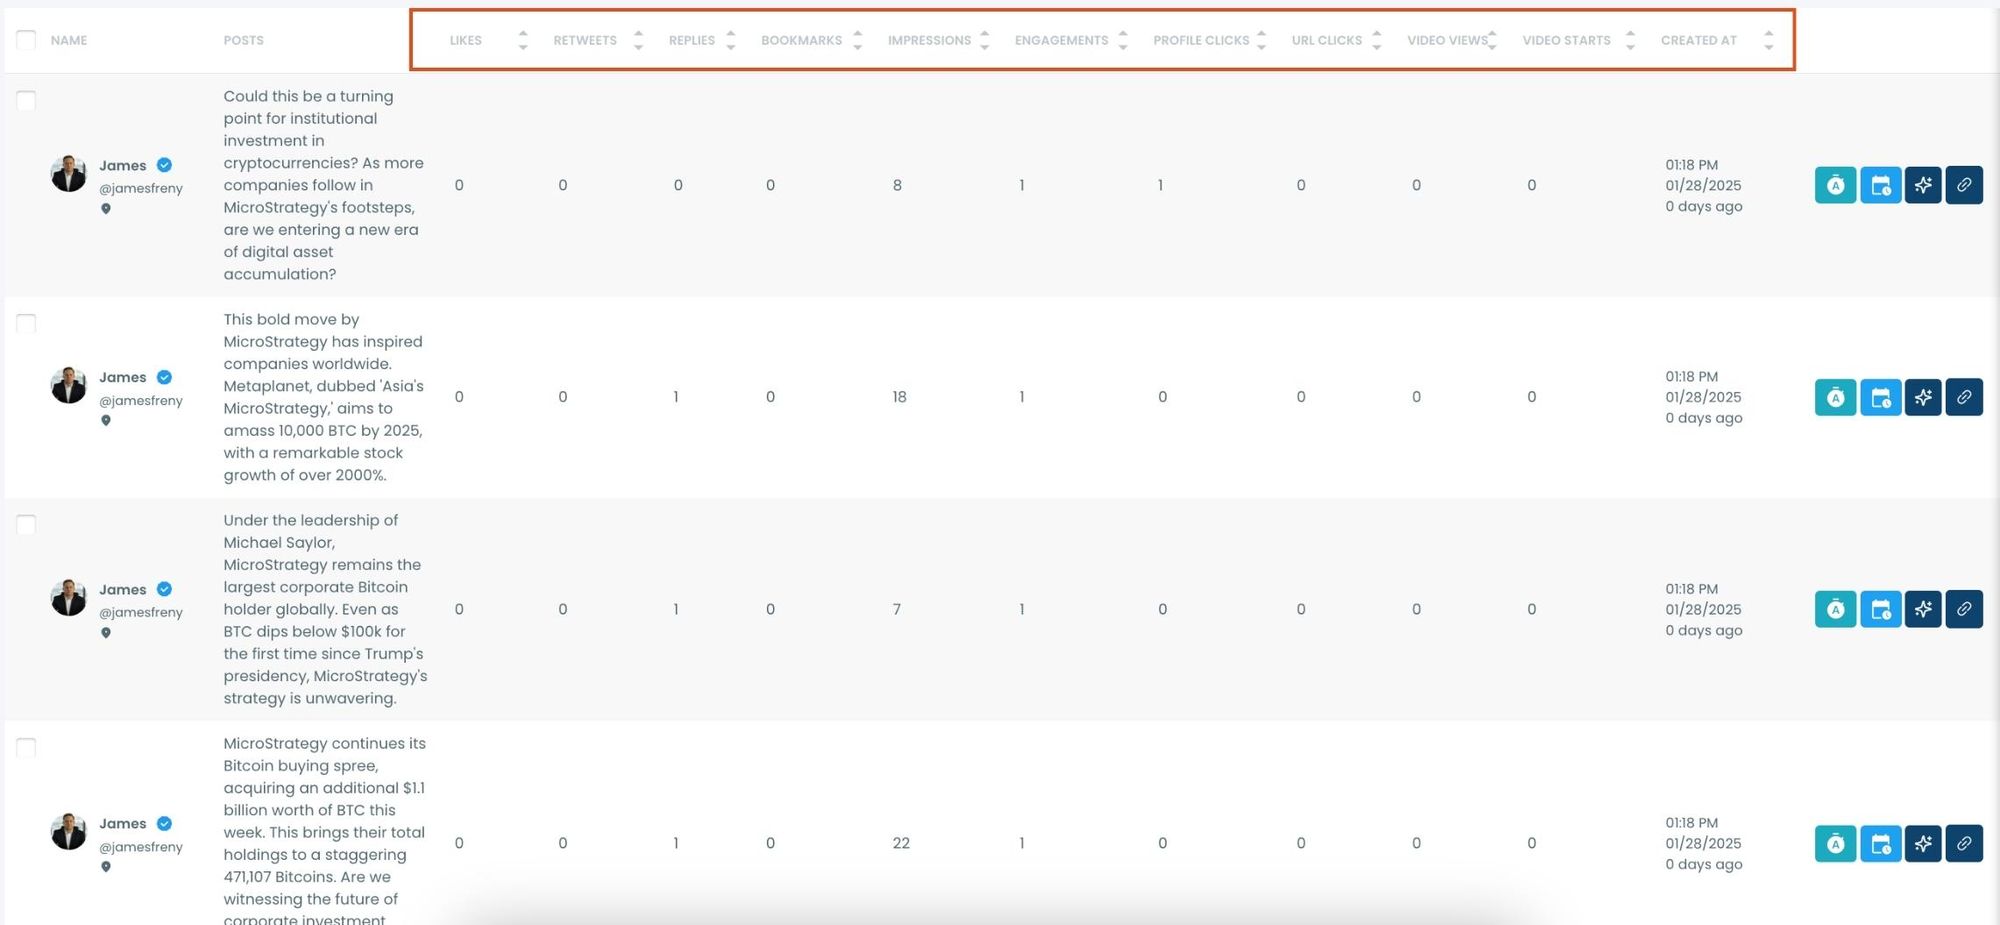The width and height of the screenshot is (2000, 925).
Task: Click the PROFILE CLICKS column header
Action: coord(1201,40)
